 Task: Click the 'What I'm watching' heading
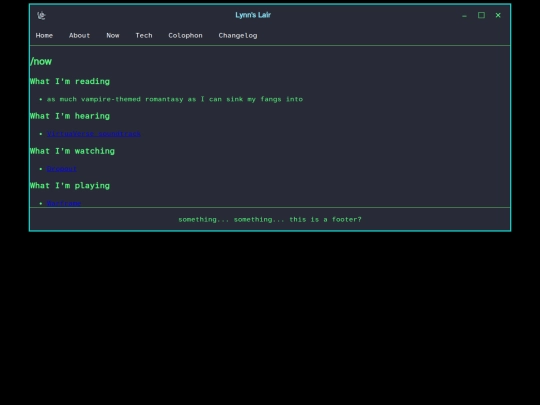point(72,151)
